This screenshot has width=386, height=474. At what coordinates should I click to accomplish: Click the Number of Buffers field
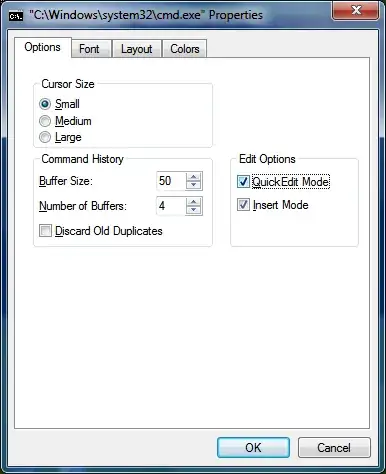171,206
